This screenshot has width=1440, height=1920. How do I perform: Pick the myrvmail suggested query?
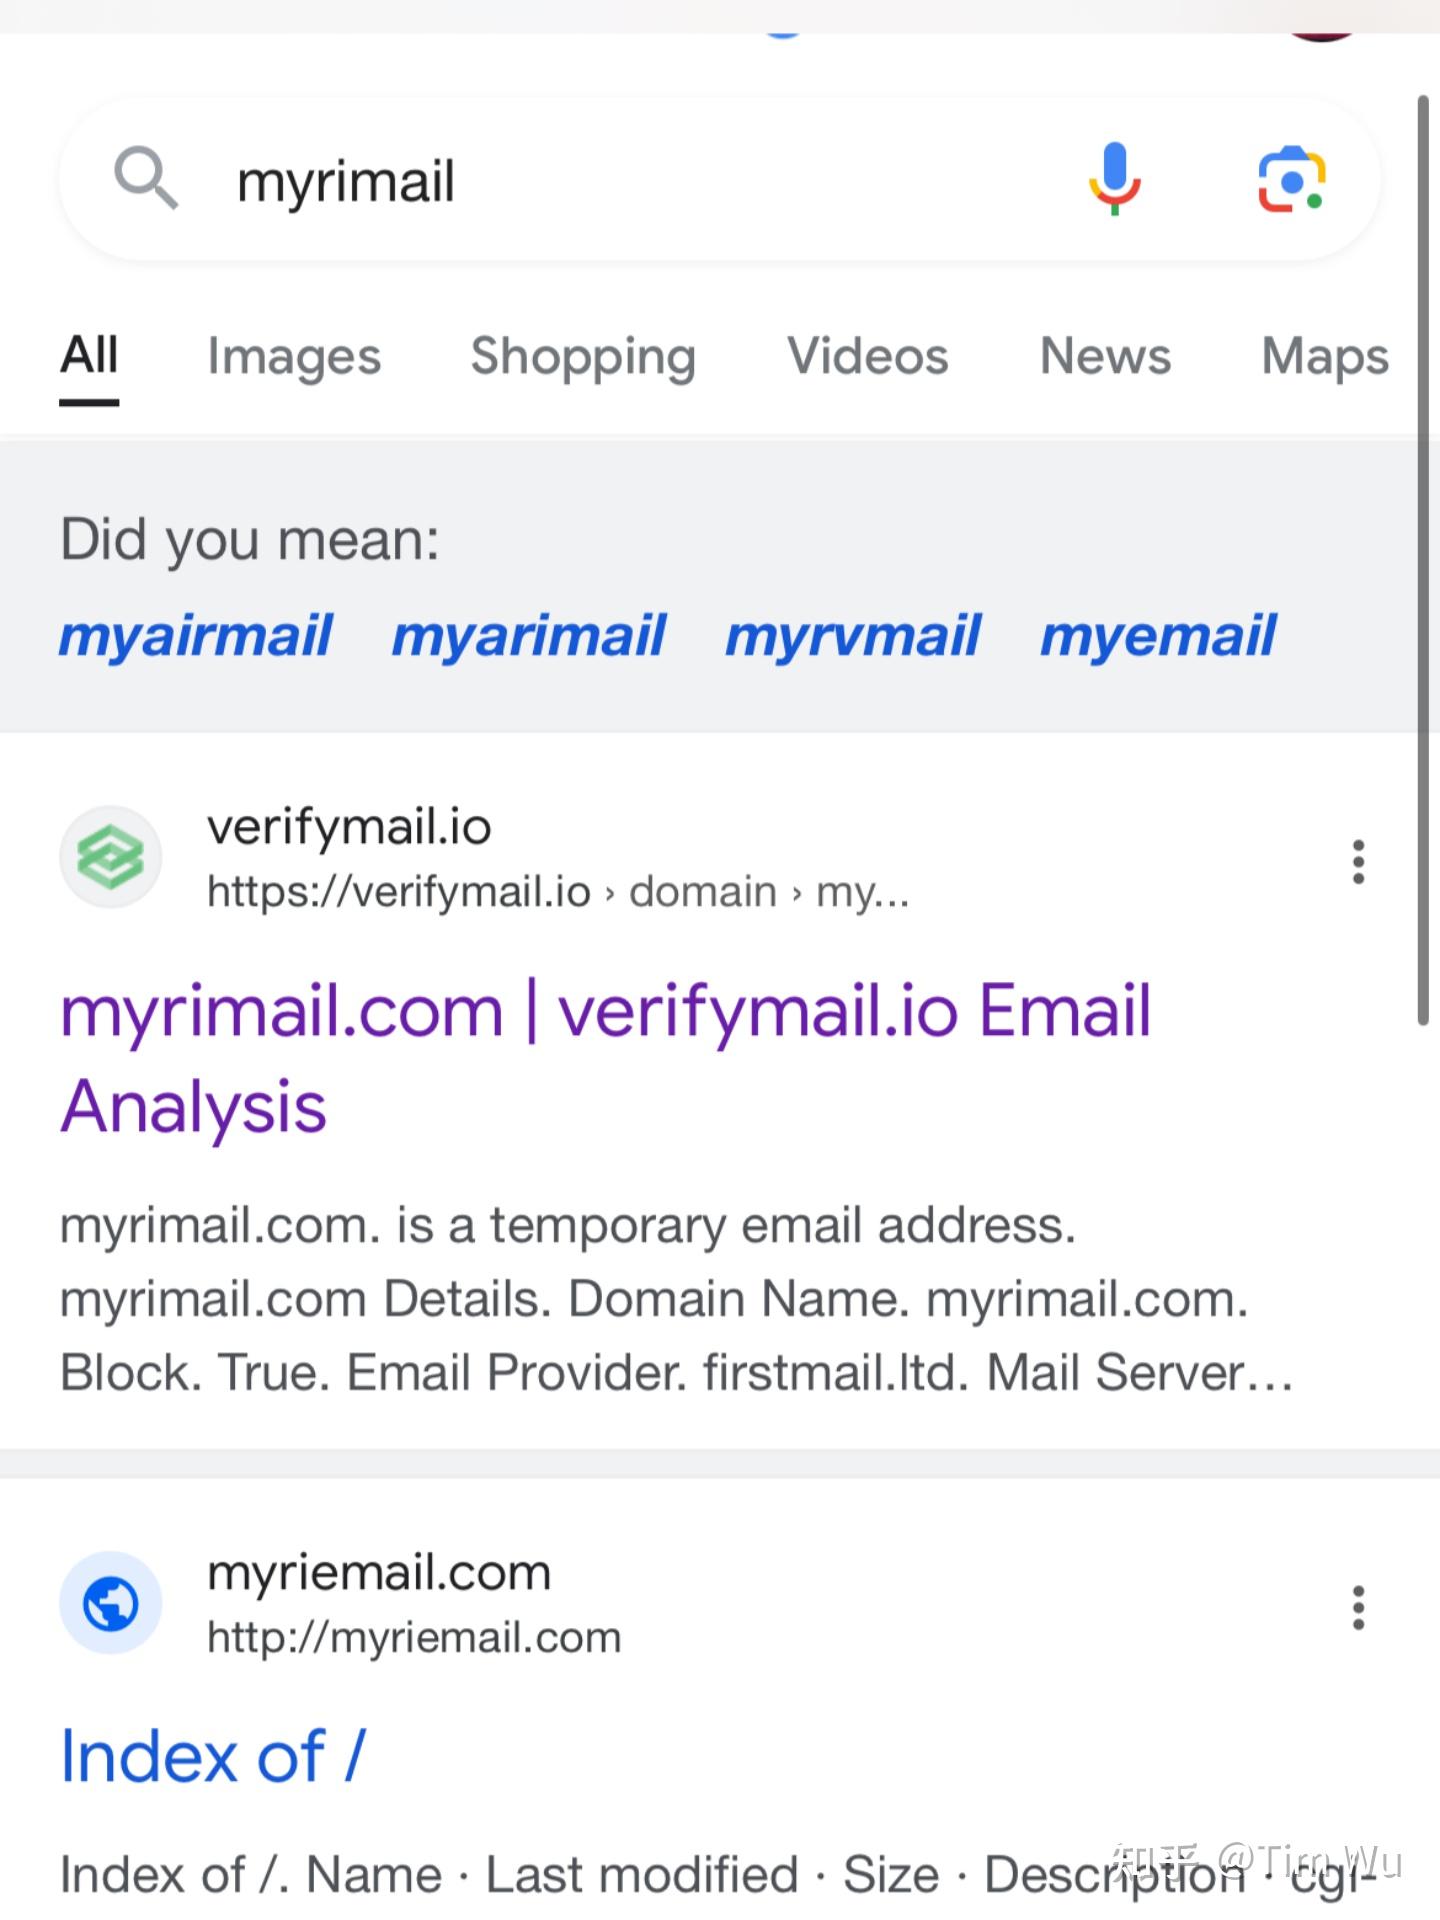(853, 636)
